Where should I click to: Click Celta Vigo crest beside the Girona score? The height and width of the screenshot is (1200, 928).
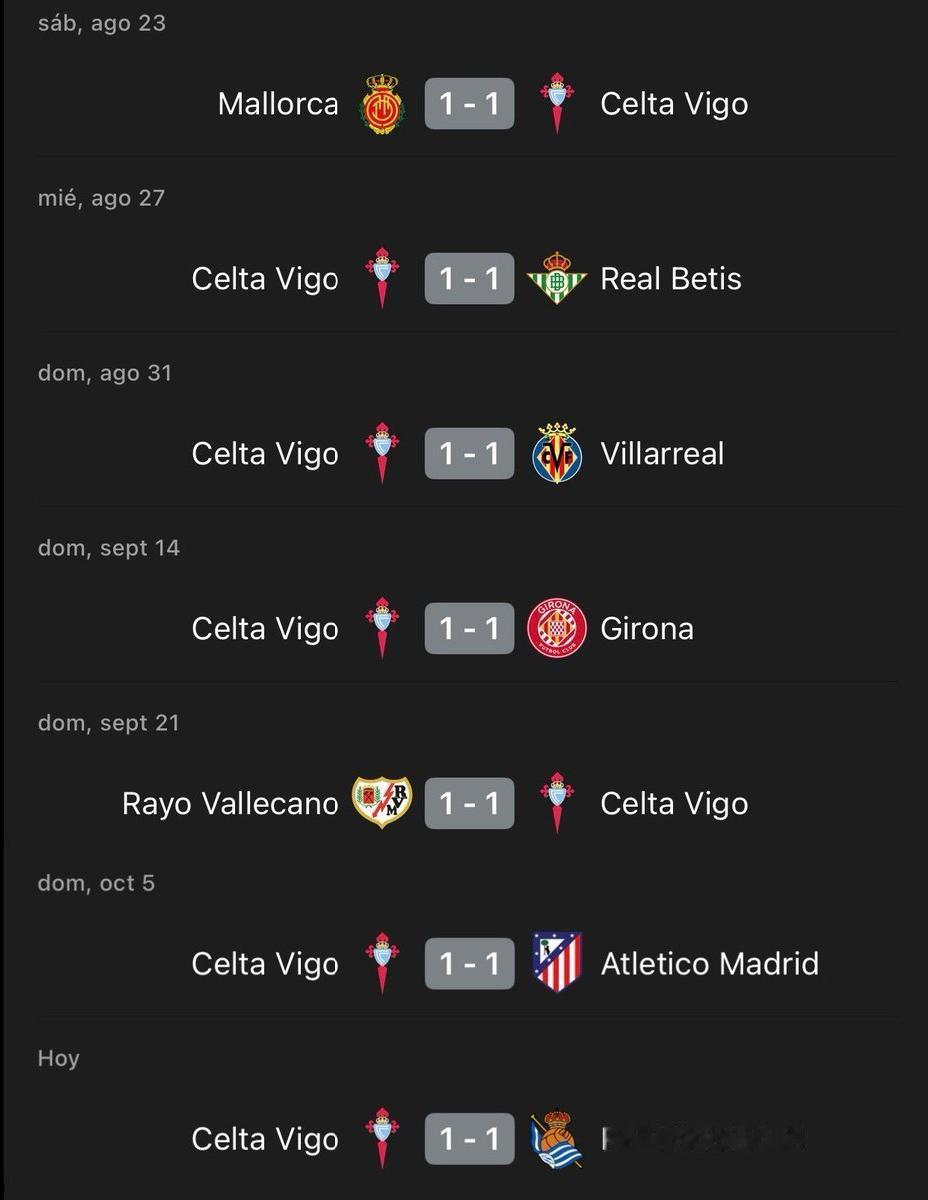(x=381, y=628)
